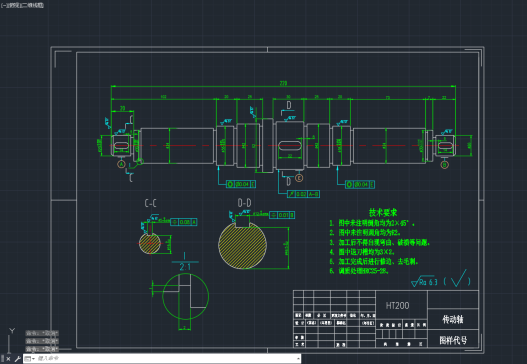Select the 图样代号 title block text
527x364 pixels.
(453, 340)
